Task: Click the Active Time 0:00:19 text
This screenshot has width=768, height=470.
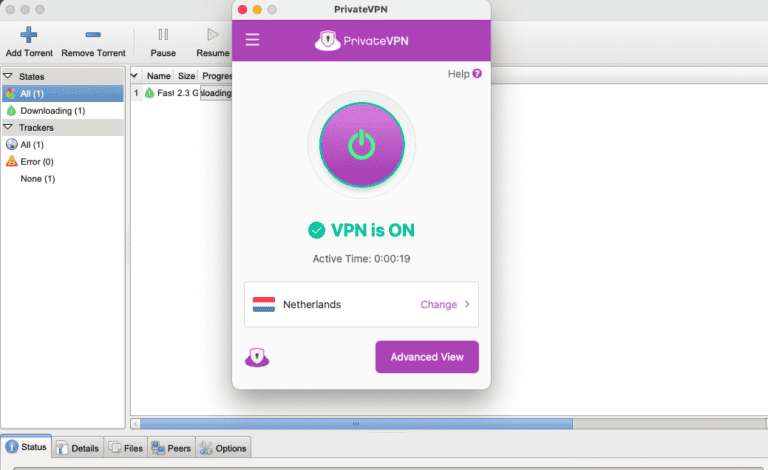Action: click(x=361, y=258)
